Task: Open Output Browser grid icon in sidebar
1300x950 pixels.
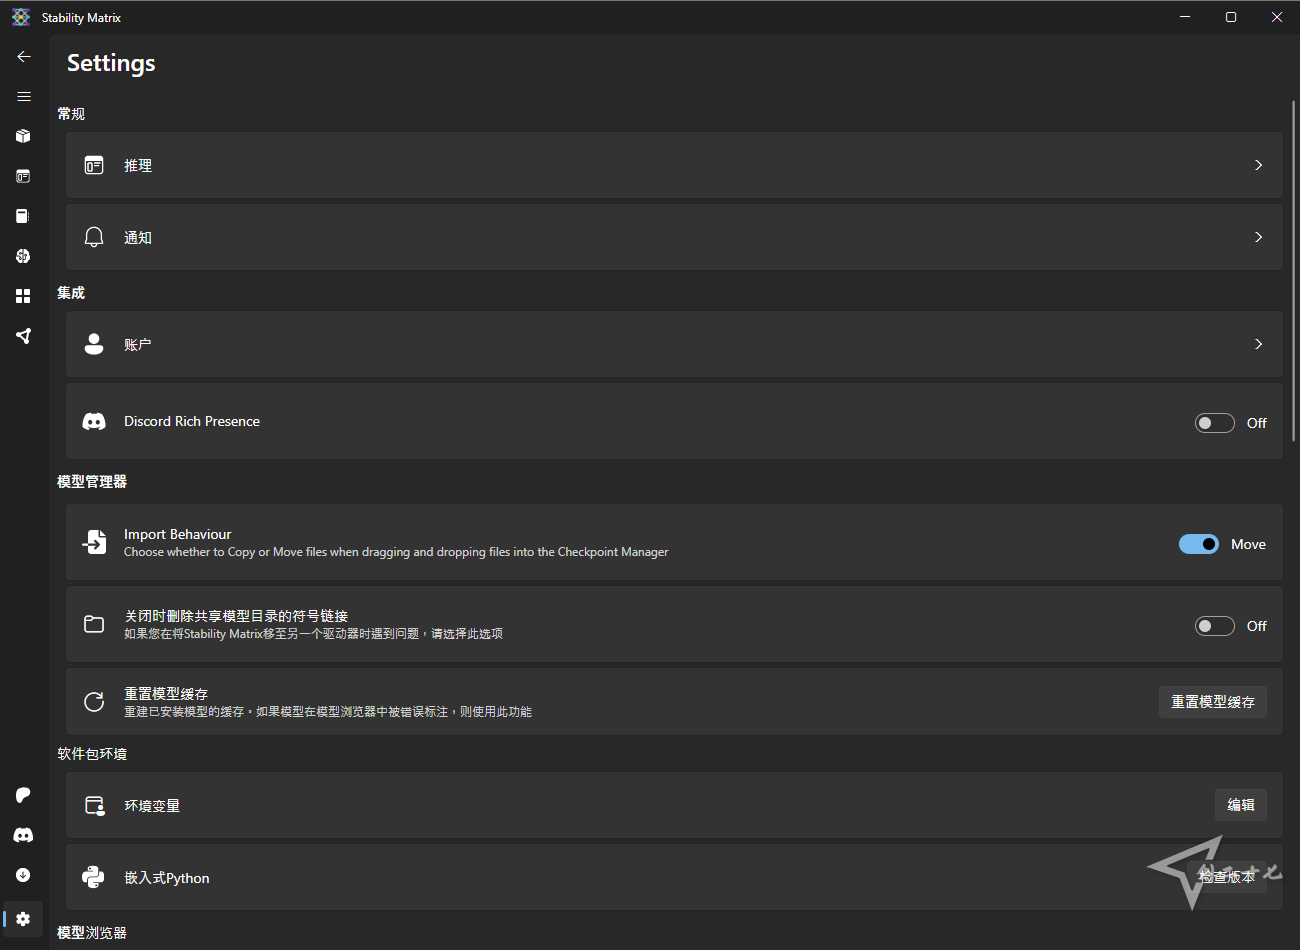Action: point(24,296)
